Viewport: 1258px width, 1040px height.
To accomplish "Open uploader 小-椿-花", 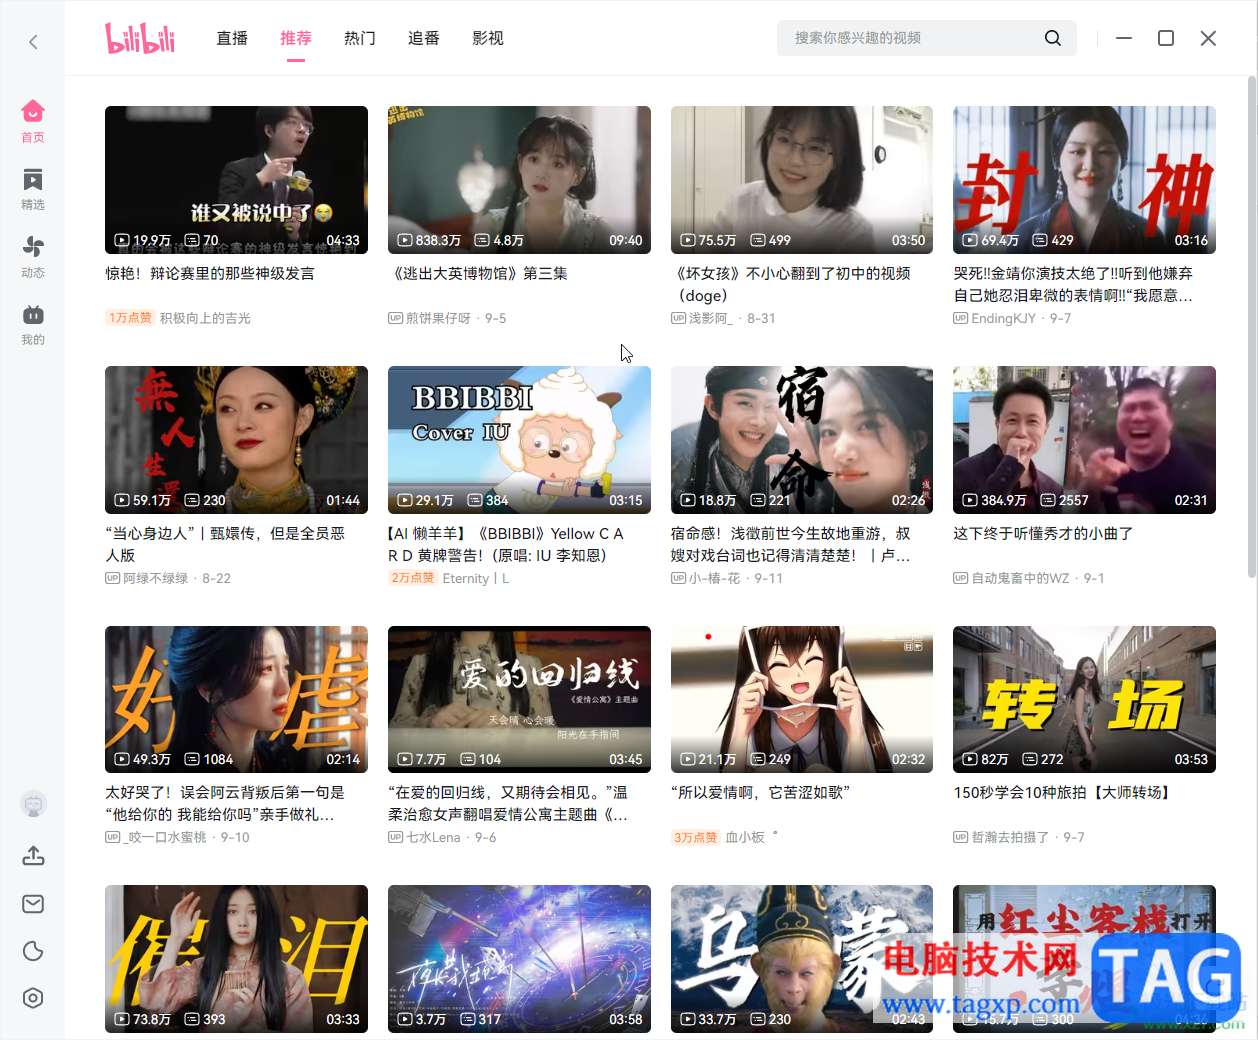I will (x=714, y=578).
